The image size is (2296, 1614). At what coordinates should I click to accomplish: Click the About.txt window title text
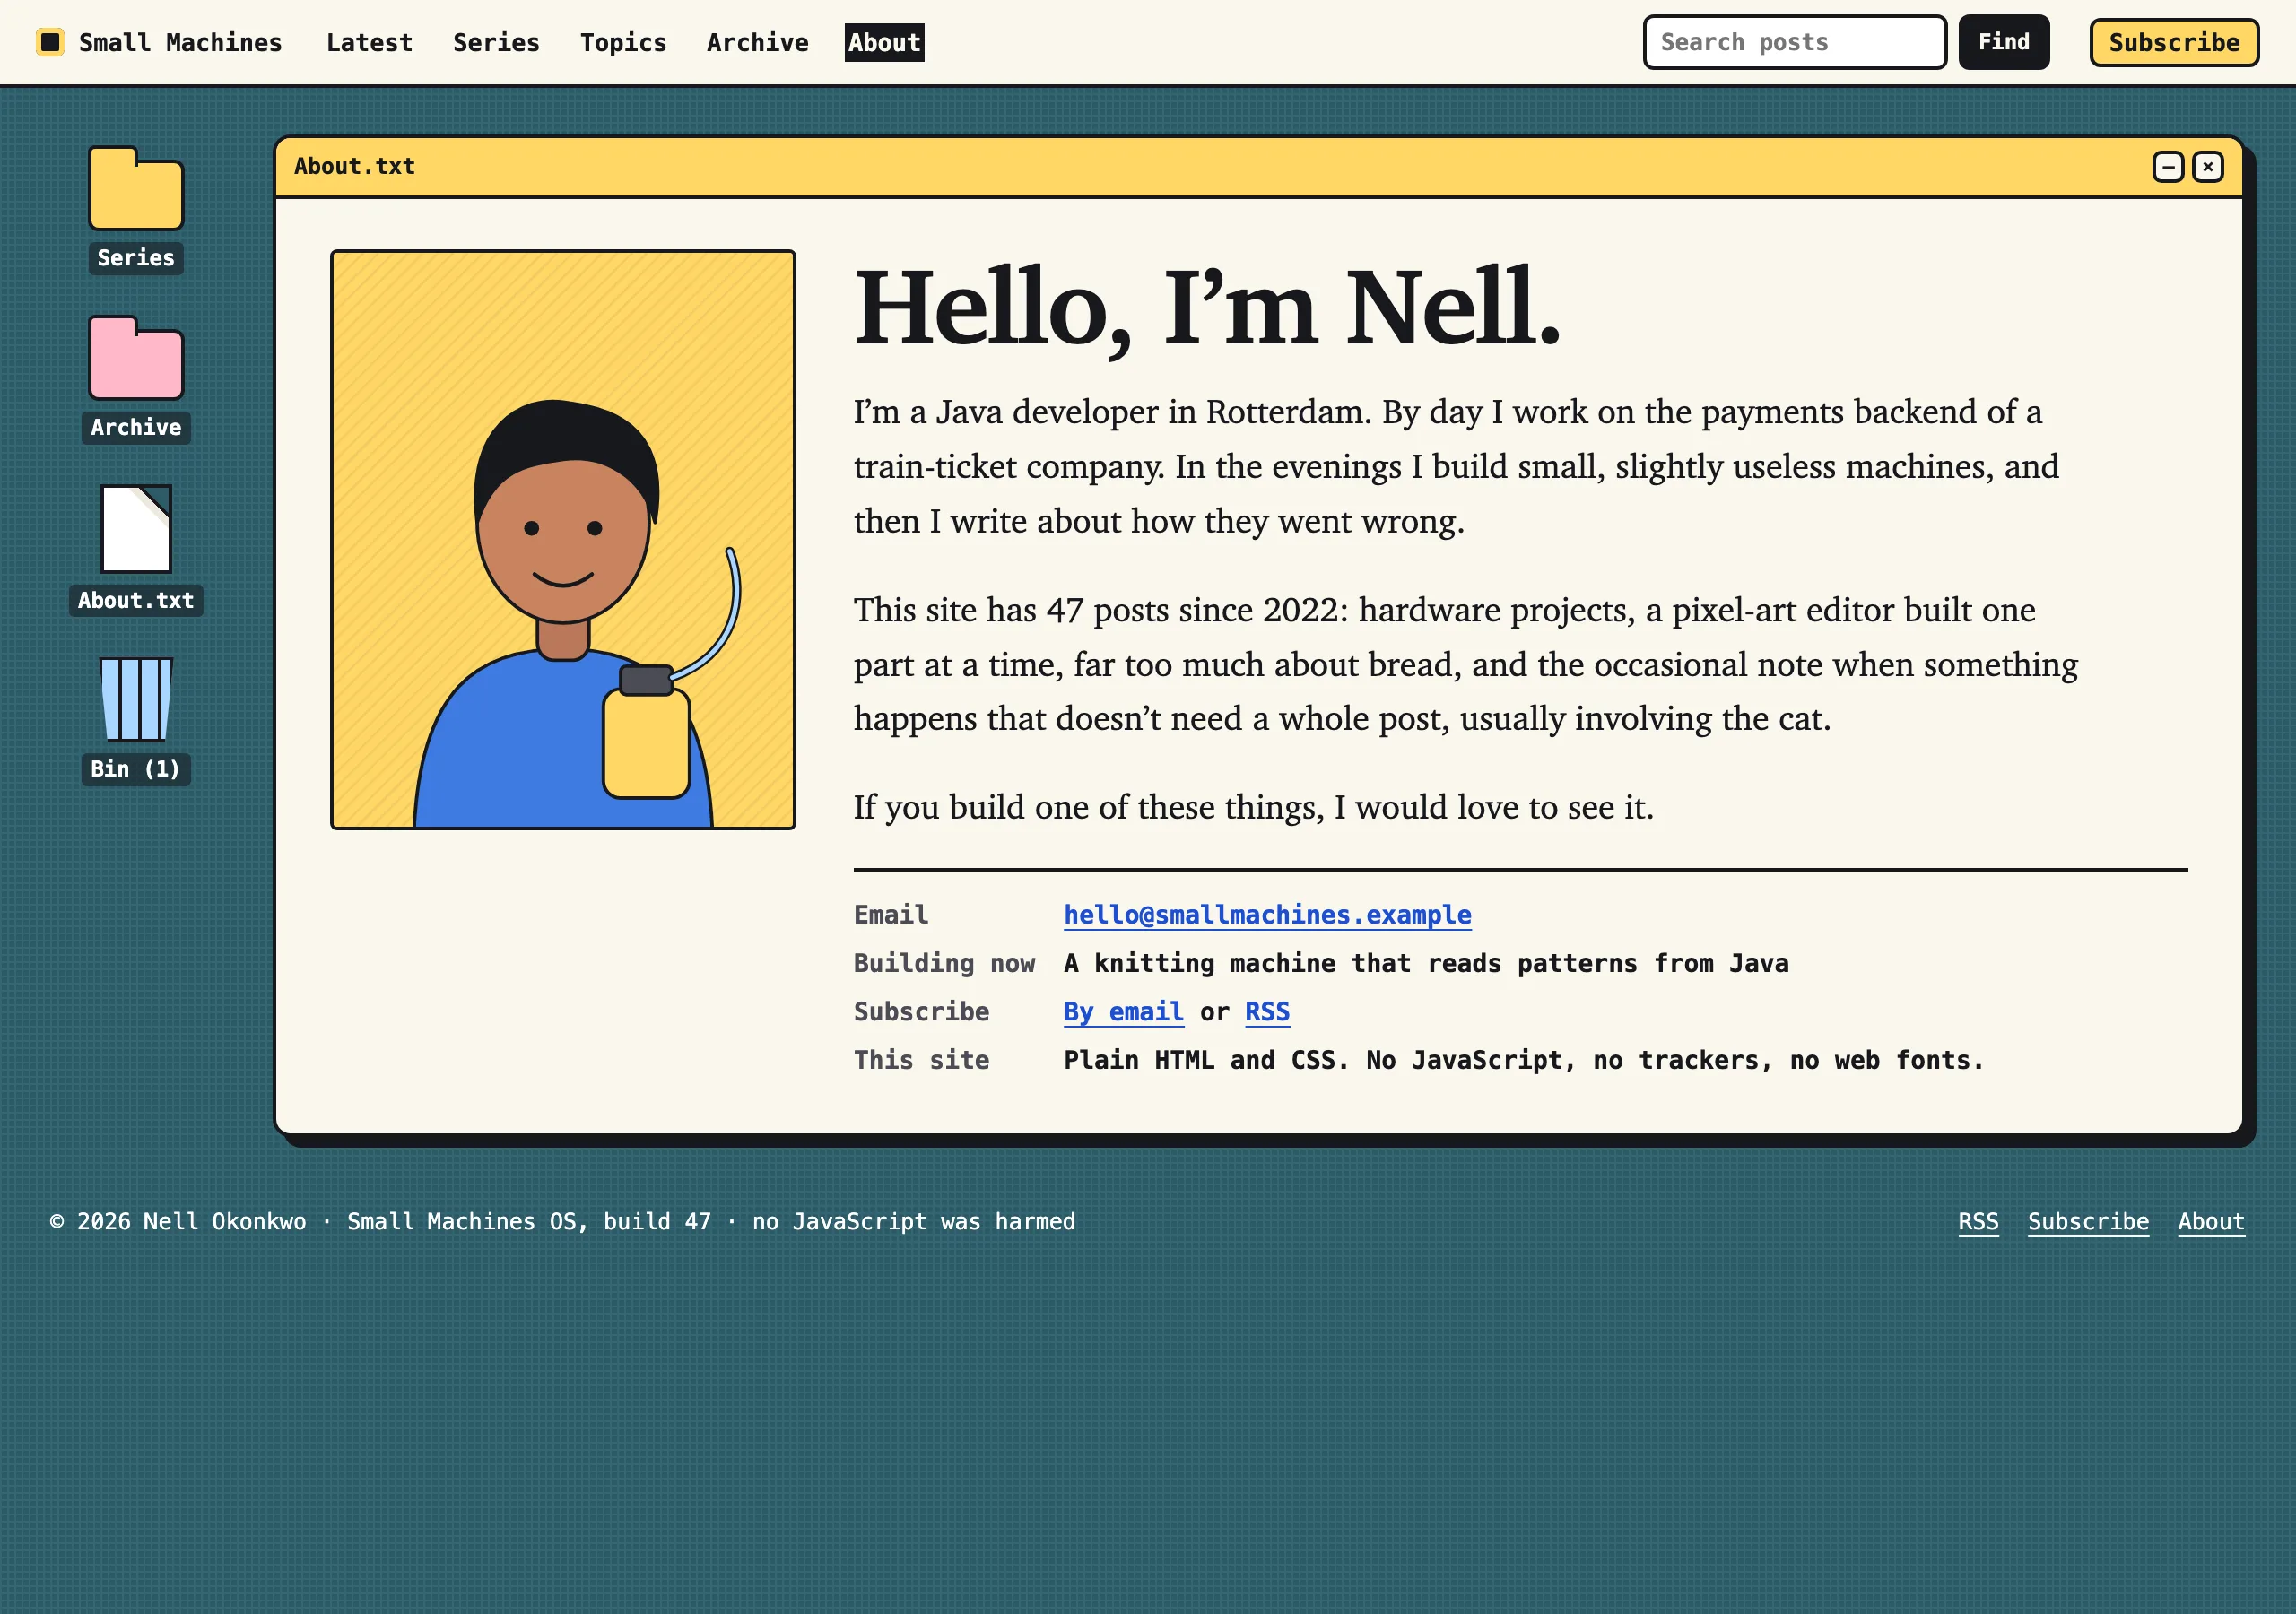click(354, 167)
